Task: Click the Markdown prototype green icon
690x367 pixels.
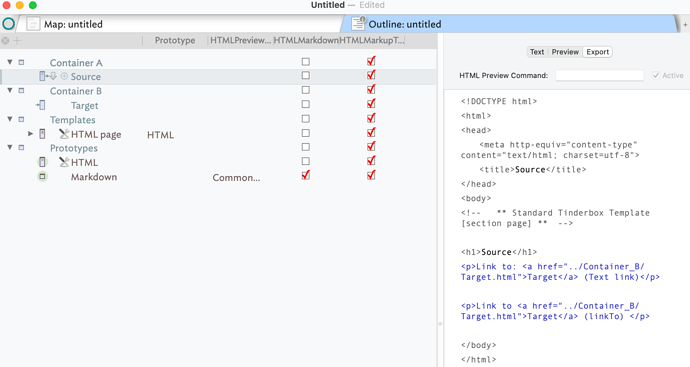Action: pyautogui.click(x=42, y=177)
